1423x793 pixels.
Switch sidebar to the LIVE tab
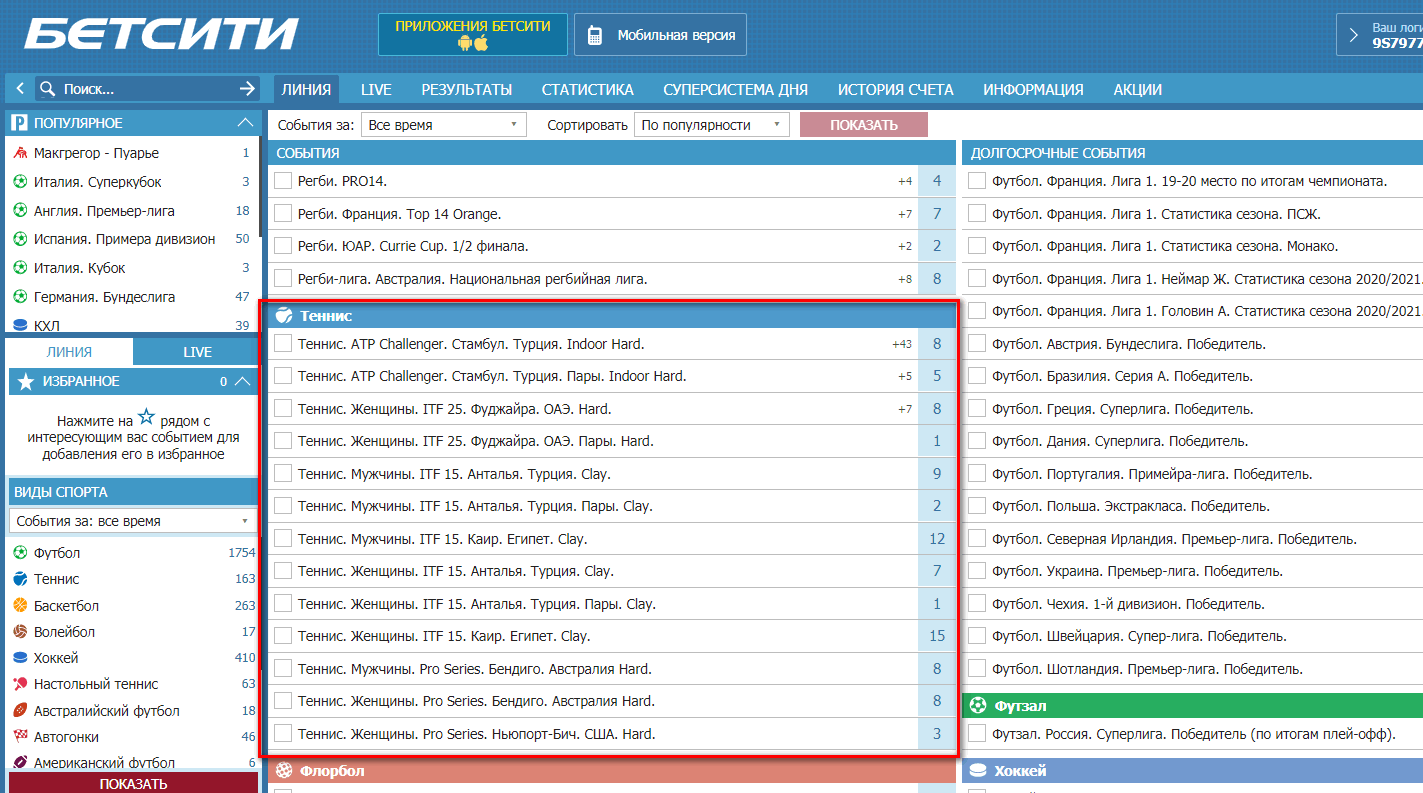[x=197, y=352]
